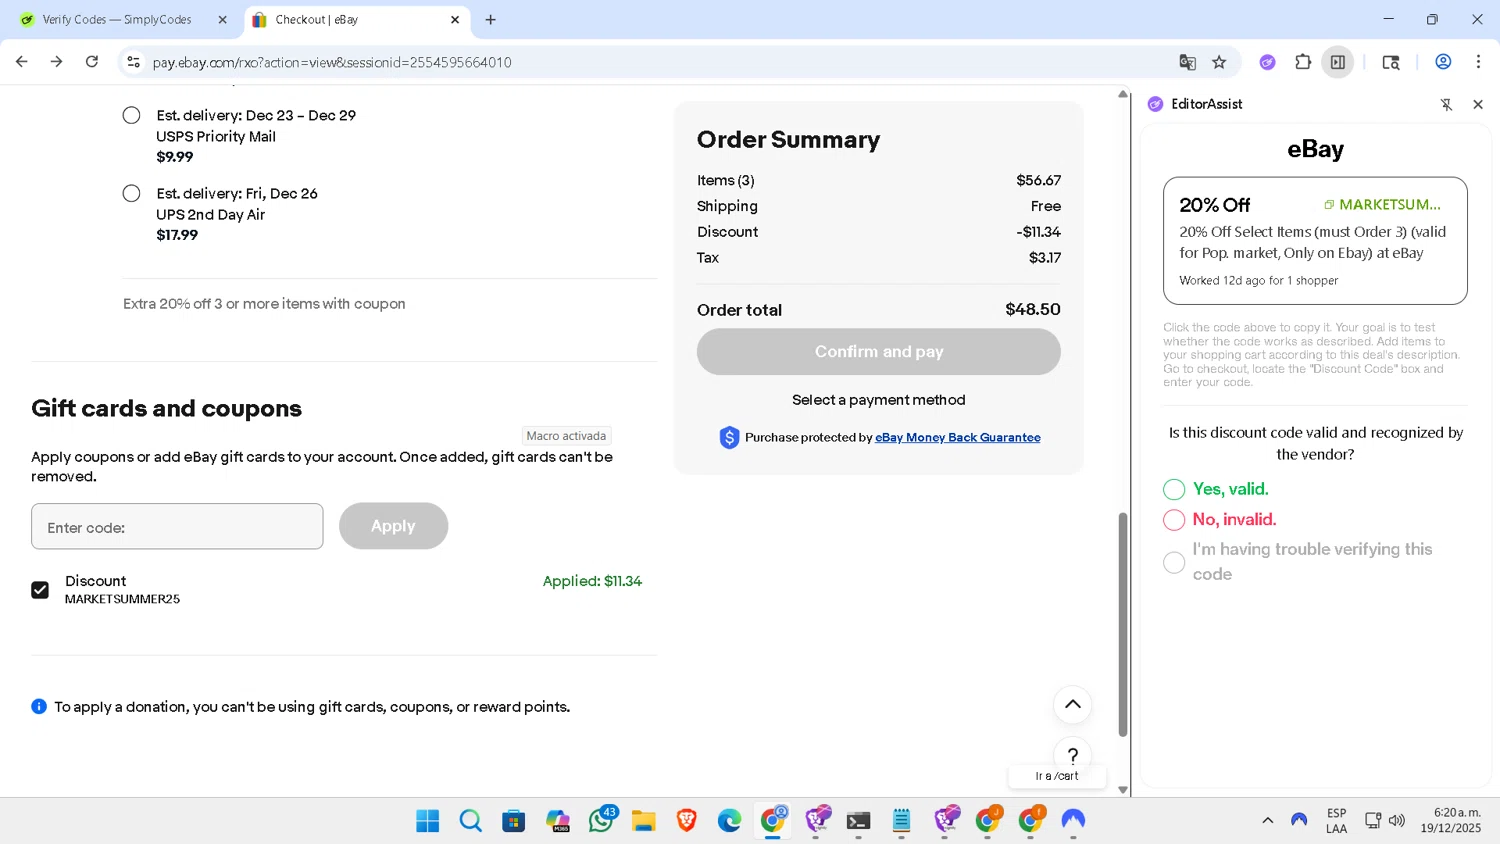Select USPS Priority Mail shipping option
Image resolution: width=1500 pixels, height=844 pixels.
(x=131, y=115)
